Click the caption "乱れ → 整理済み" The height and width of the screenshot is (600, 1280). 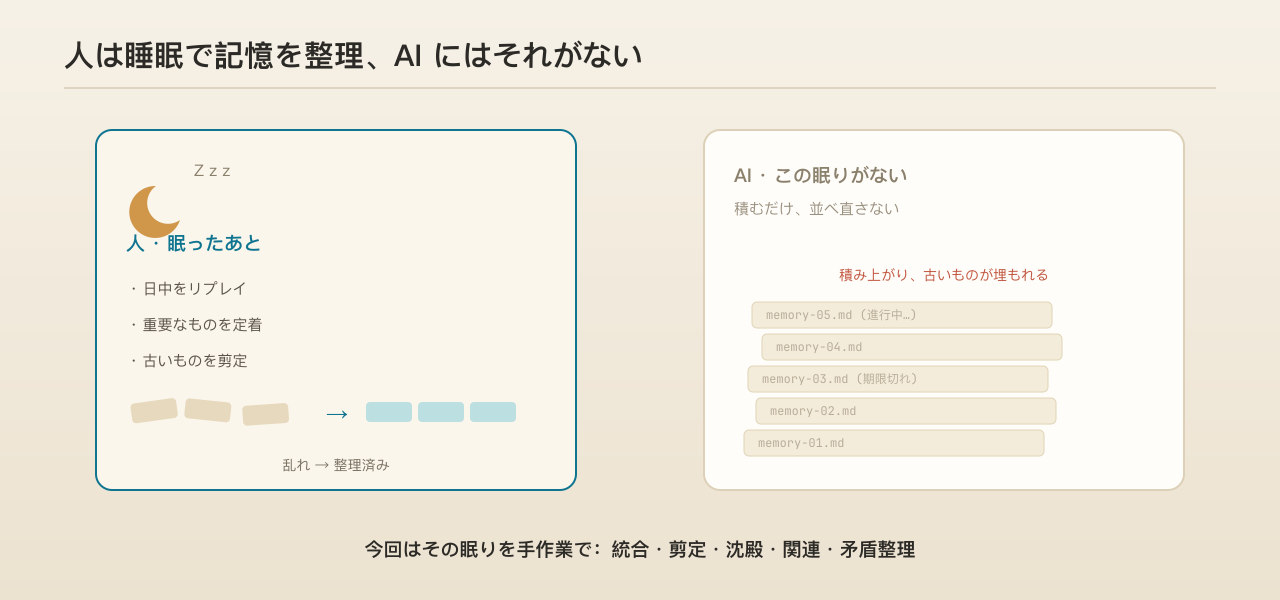pos(336,465)
